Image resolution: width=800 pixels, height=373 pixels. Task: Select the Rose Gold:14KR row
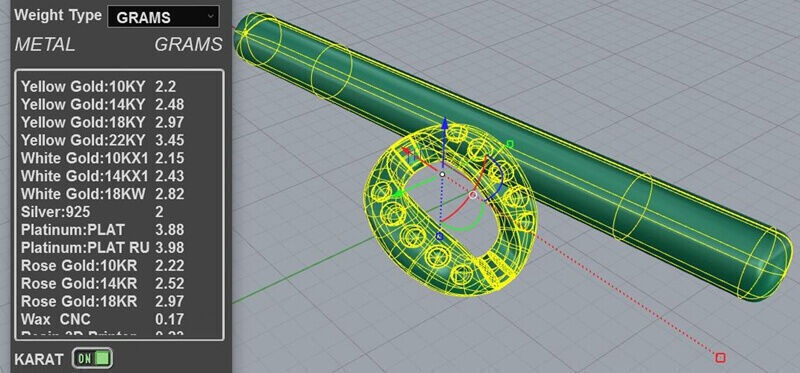(x=119, y=284)
